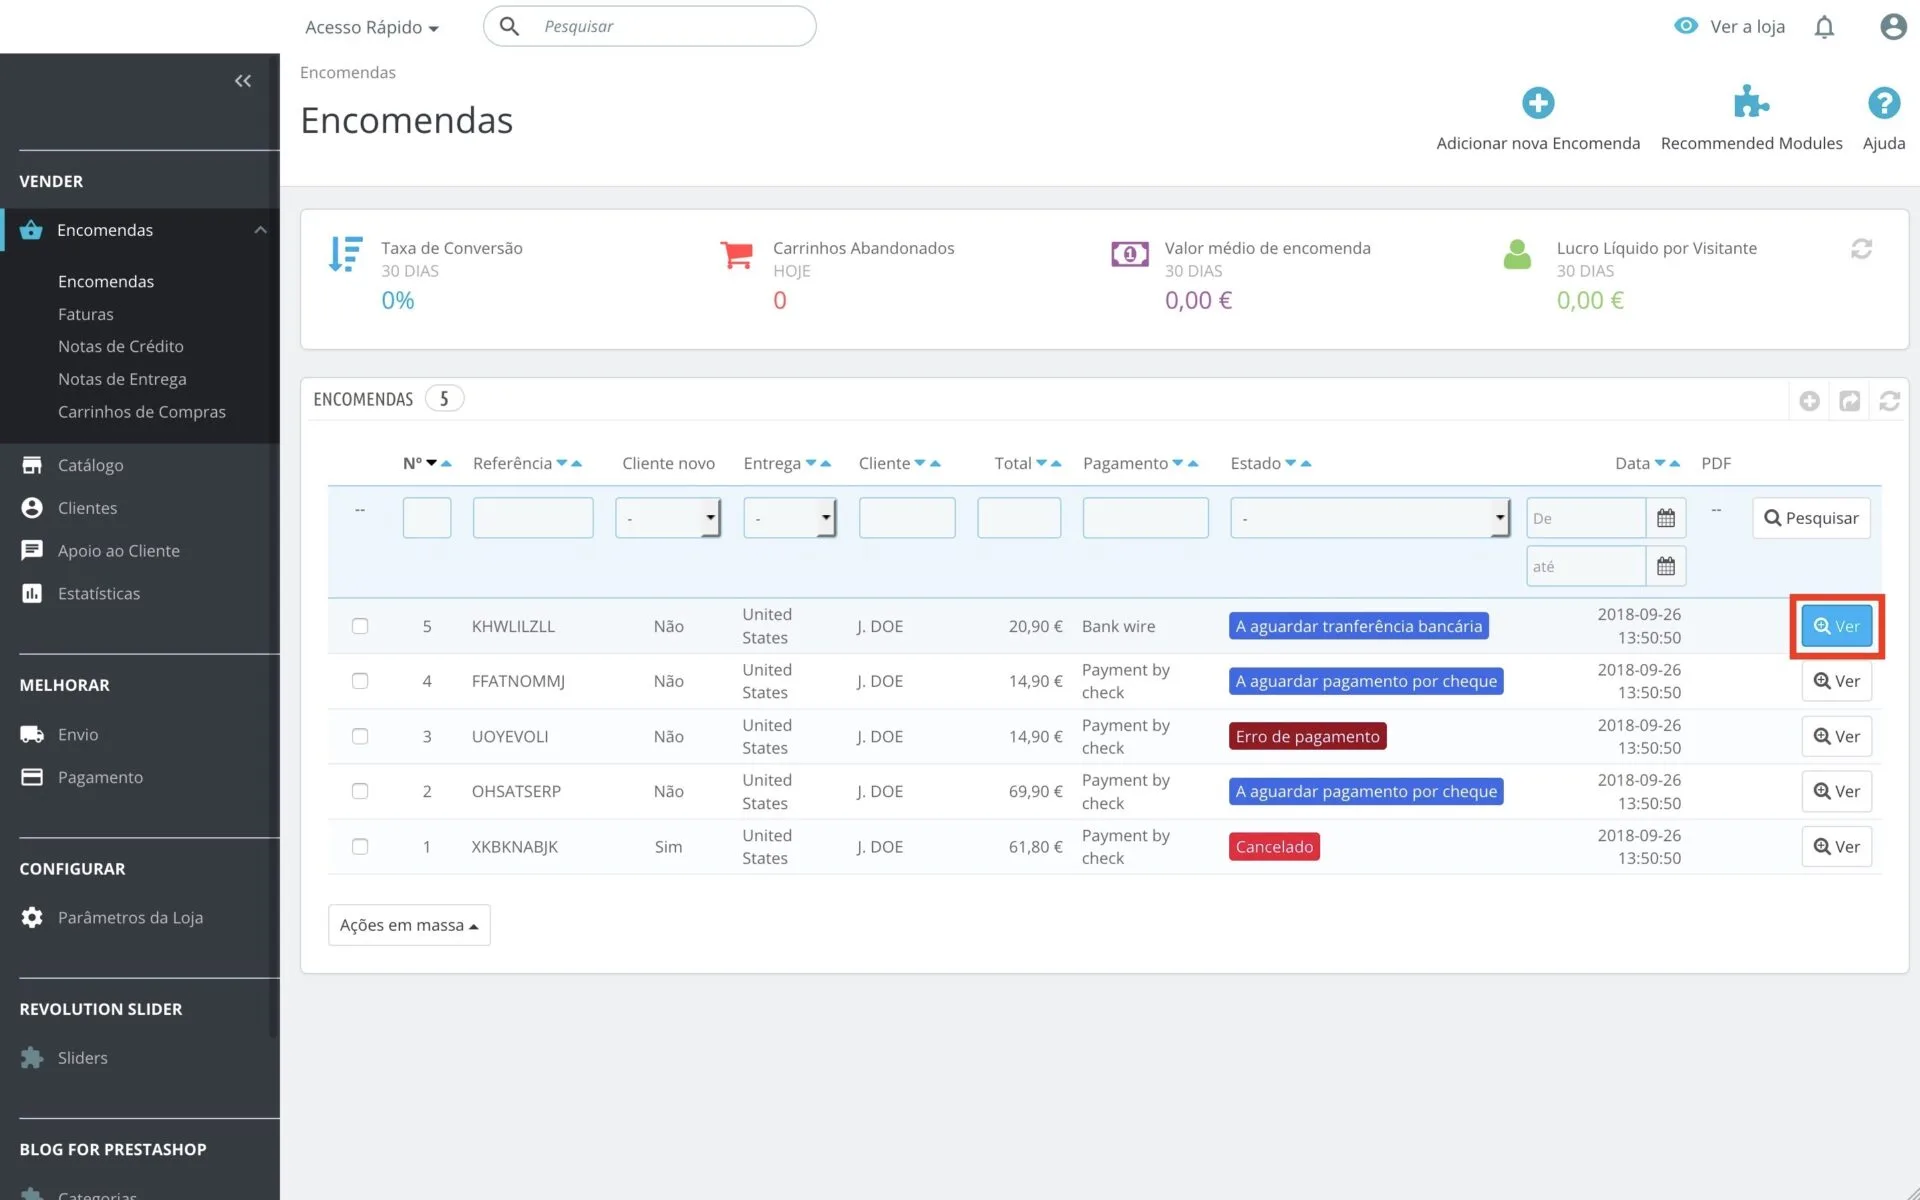Check the box for order XKBKNABJK
Screen dimensions: 1920x1200
pos(360,847)
